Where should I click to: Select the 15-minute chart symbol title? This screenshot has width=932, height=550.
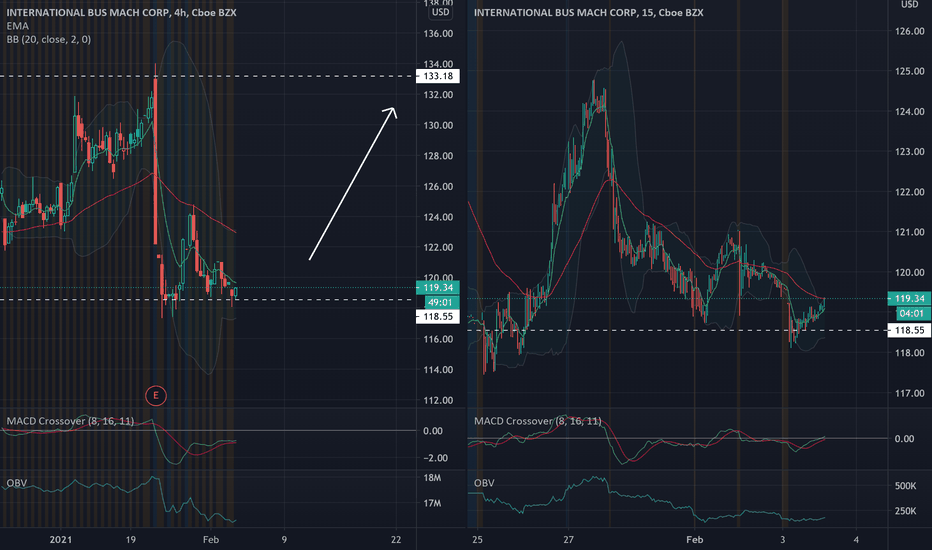click(x=588, y=12)
